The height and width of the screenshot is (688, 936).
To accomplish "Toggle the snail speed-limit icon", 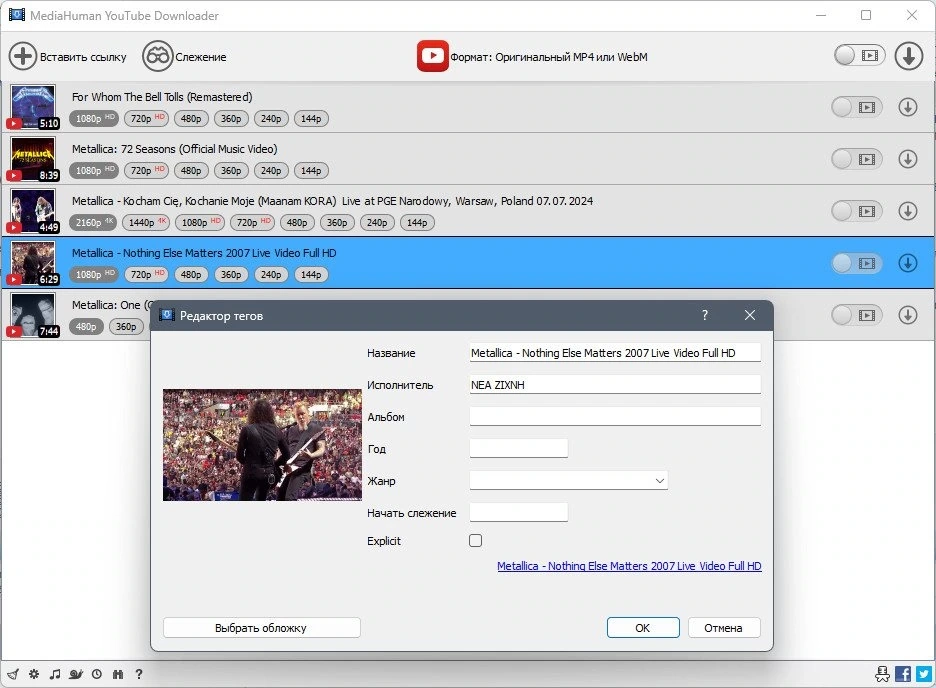I will click(x=76, y=674).
